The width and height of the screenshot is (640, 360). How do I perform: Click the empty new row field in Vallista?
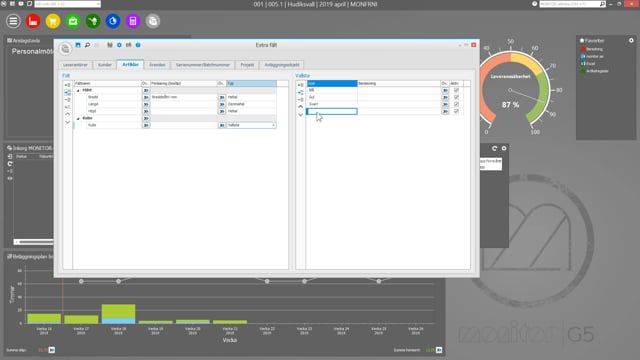(332, 111)
